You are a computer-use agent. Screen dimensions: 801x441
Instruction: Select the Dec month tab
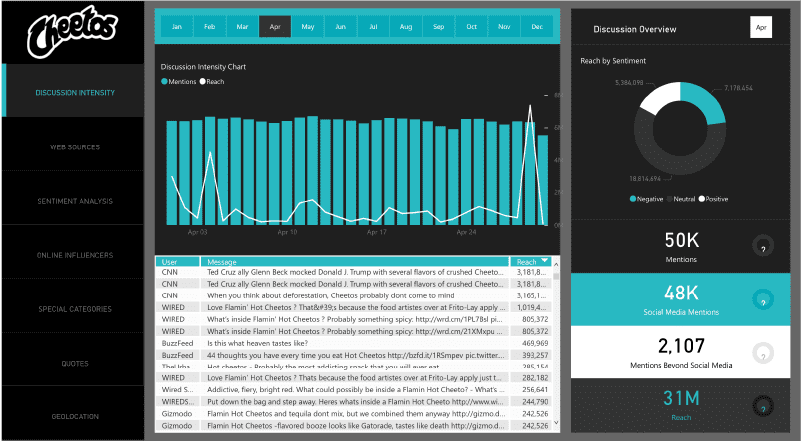pos(536,27)
